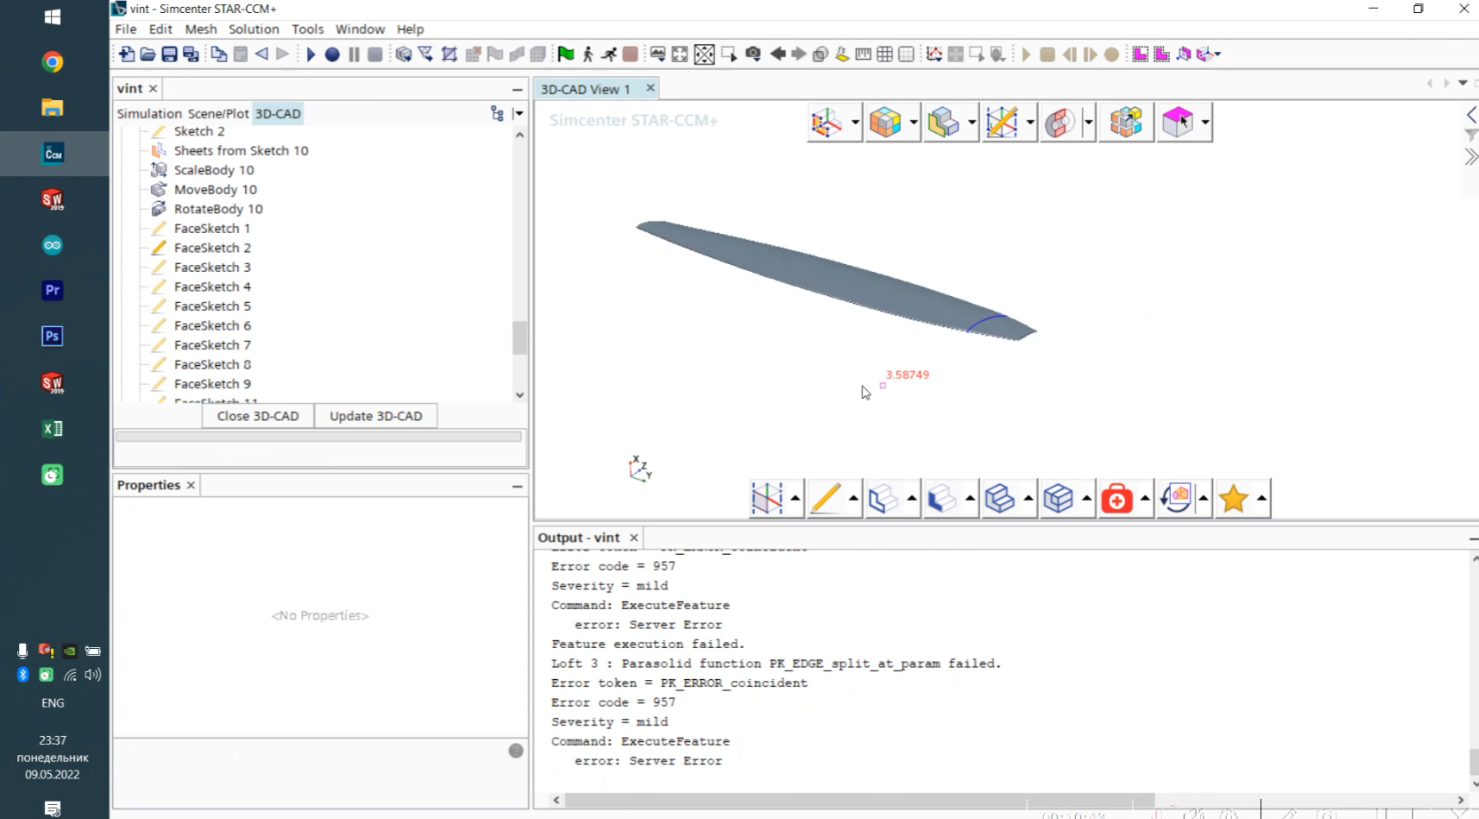The height and width of the screenshot is (819, 1479).
Task: Click the sketch-on-grid pencil icon at top
Action: pyautogui.click(x=1001, y=123)
